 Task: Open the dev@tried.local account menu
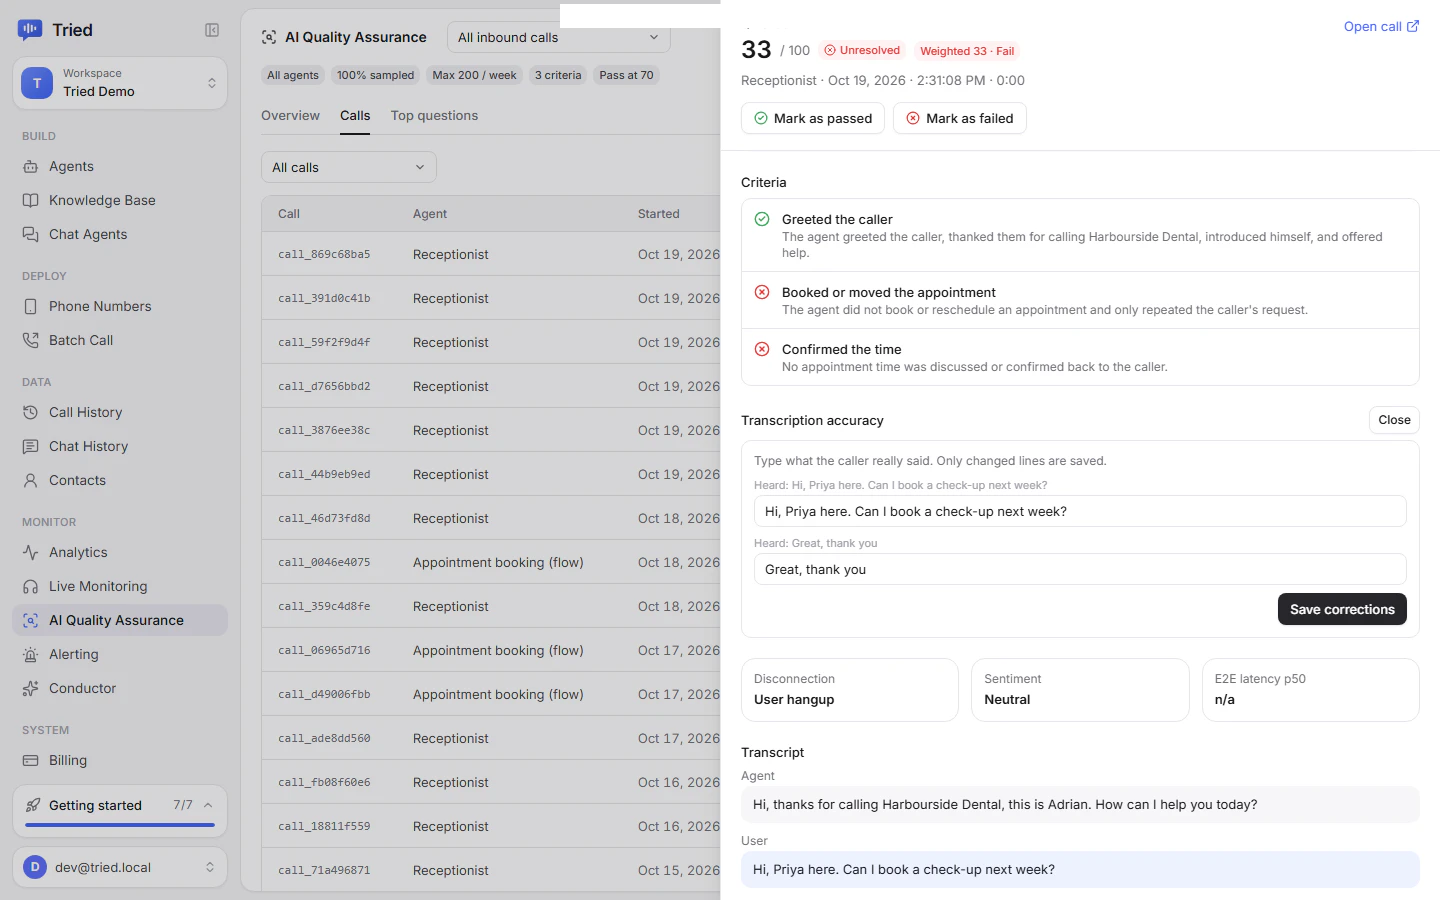point(120,867)
